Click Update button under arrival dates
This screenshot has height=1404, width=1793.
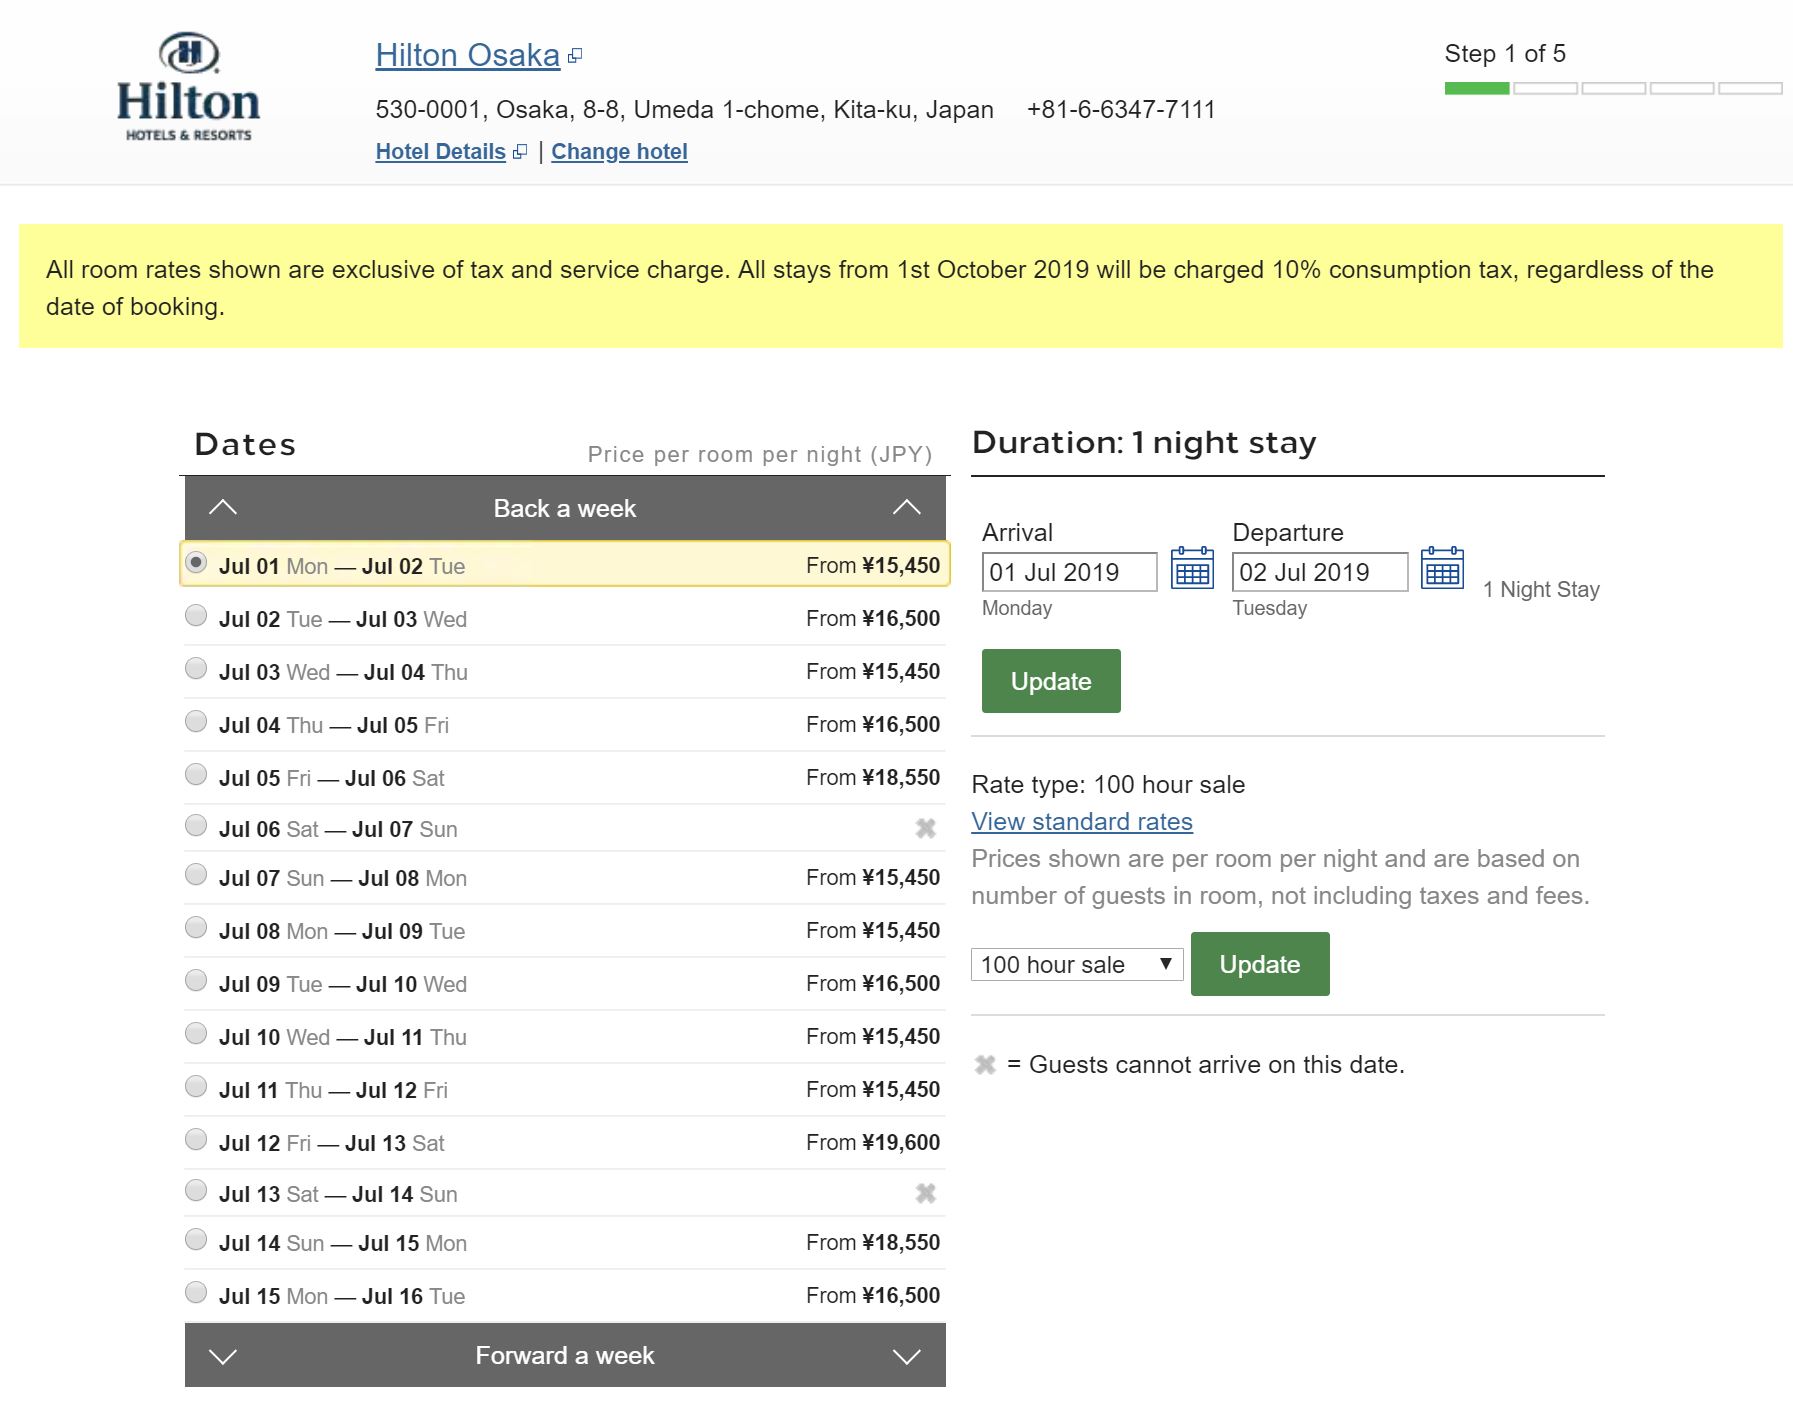[1051, 681]
